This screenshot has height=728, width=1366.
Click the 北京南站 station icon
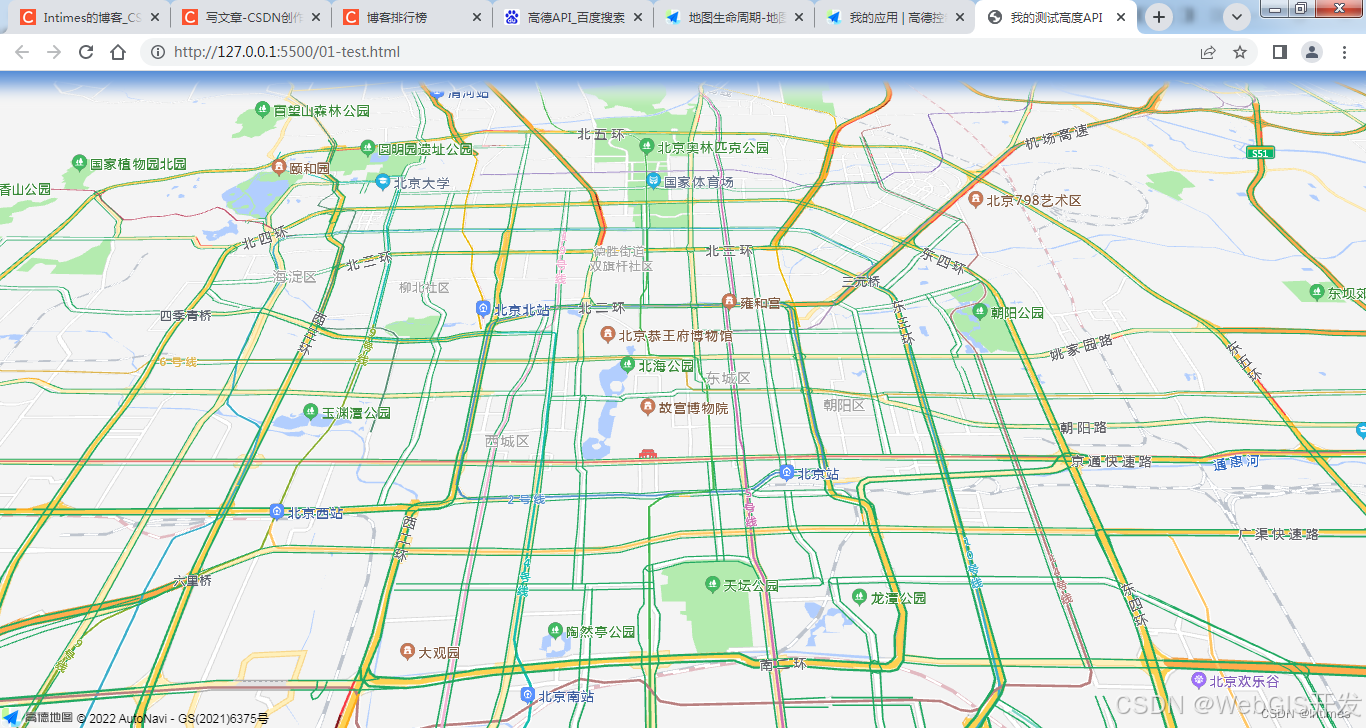(528, 694)
